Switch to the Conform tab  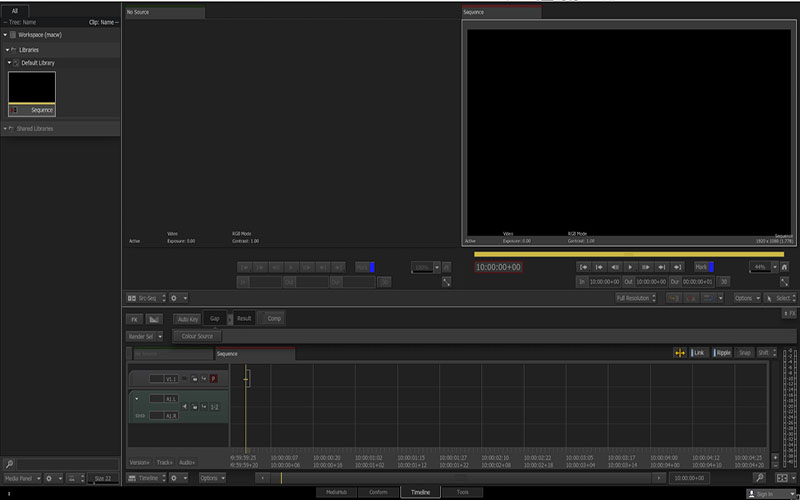click(x=378, y=492)
